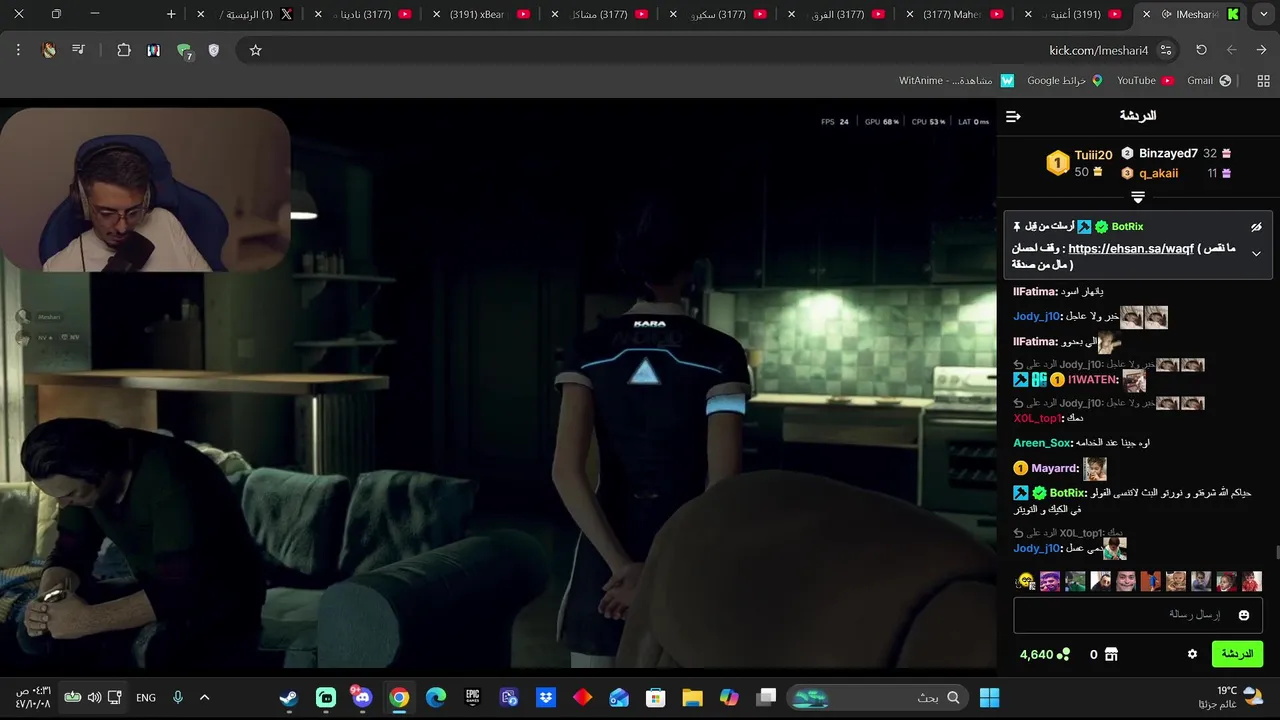Viewport: 1280px width, 720px height.
Task: Open the weather widget showing 19°C
Action: tap(1229, 697)
